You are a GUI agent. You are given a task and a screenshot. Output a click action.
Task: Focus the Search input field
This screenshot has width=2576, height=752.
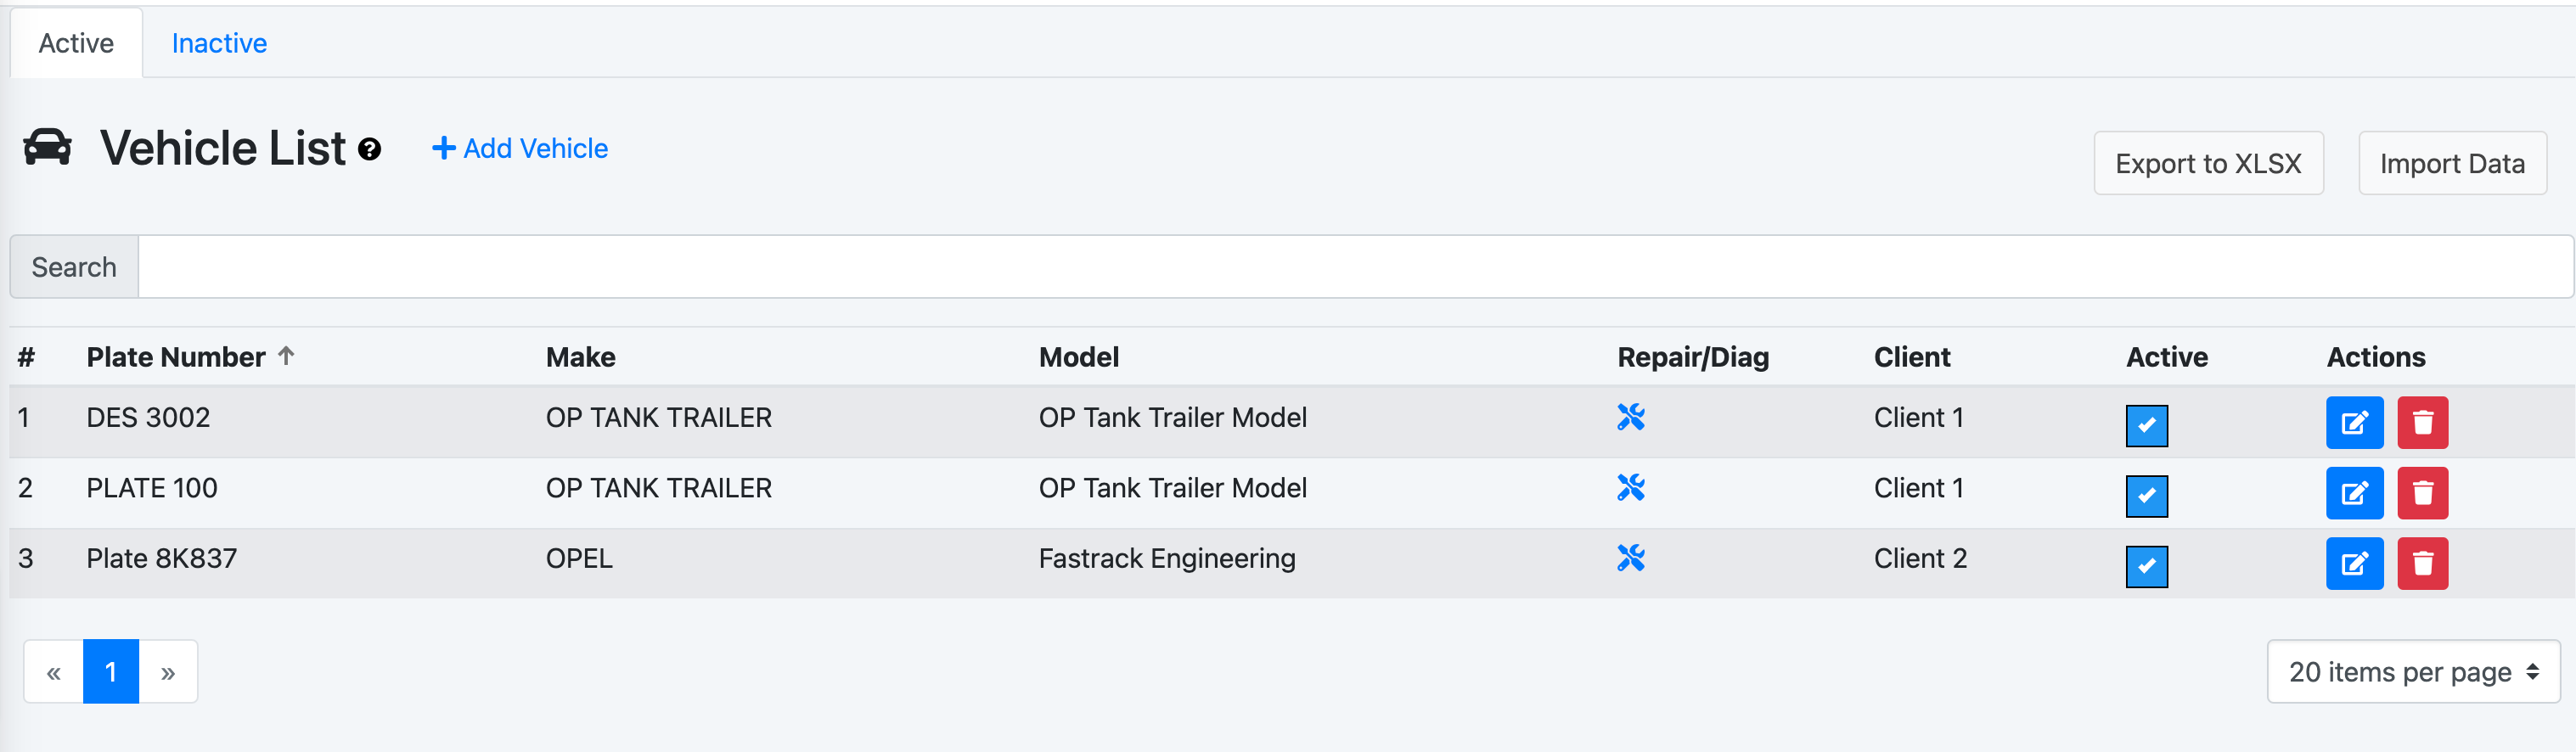[1355, 267]
